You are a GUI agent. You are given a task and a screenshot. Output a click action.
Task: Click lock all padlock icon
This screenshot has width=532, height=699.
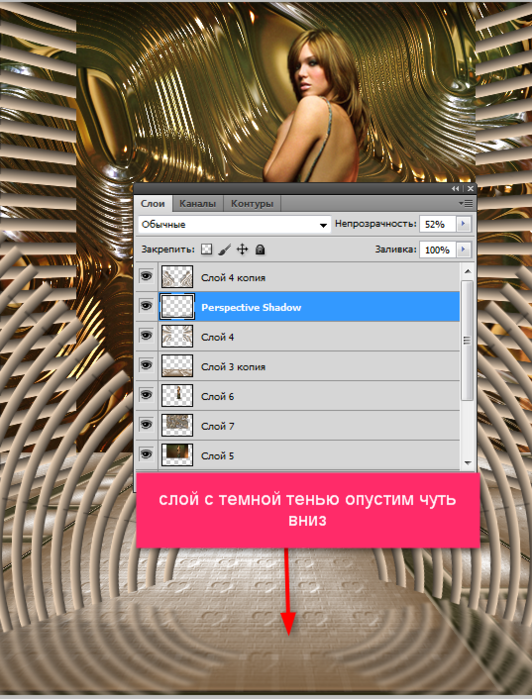pyautogui.click(x=260, y=250)
